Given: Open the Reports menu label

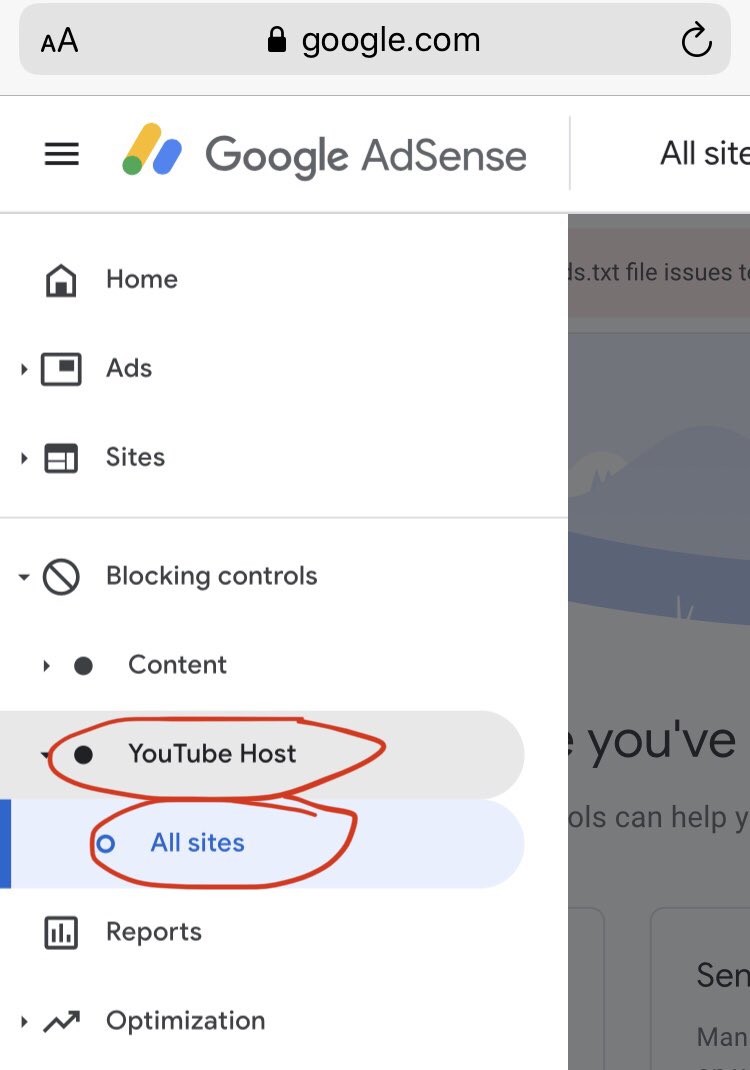Looking at the screenshot, I should tap(154, 931).
